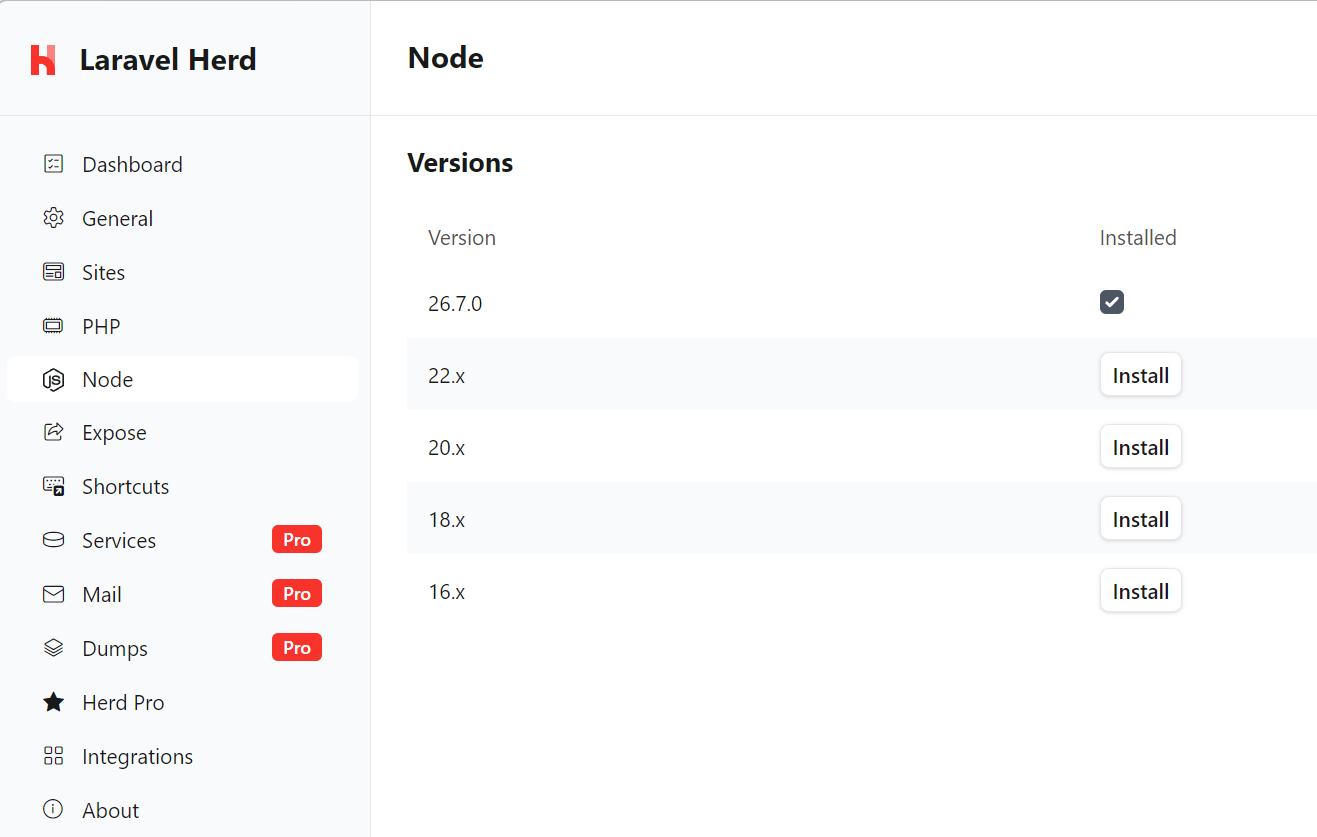Click the Version column header
This screenshot has height=837, width=1317.
[462, 238]
